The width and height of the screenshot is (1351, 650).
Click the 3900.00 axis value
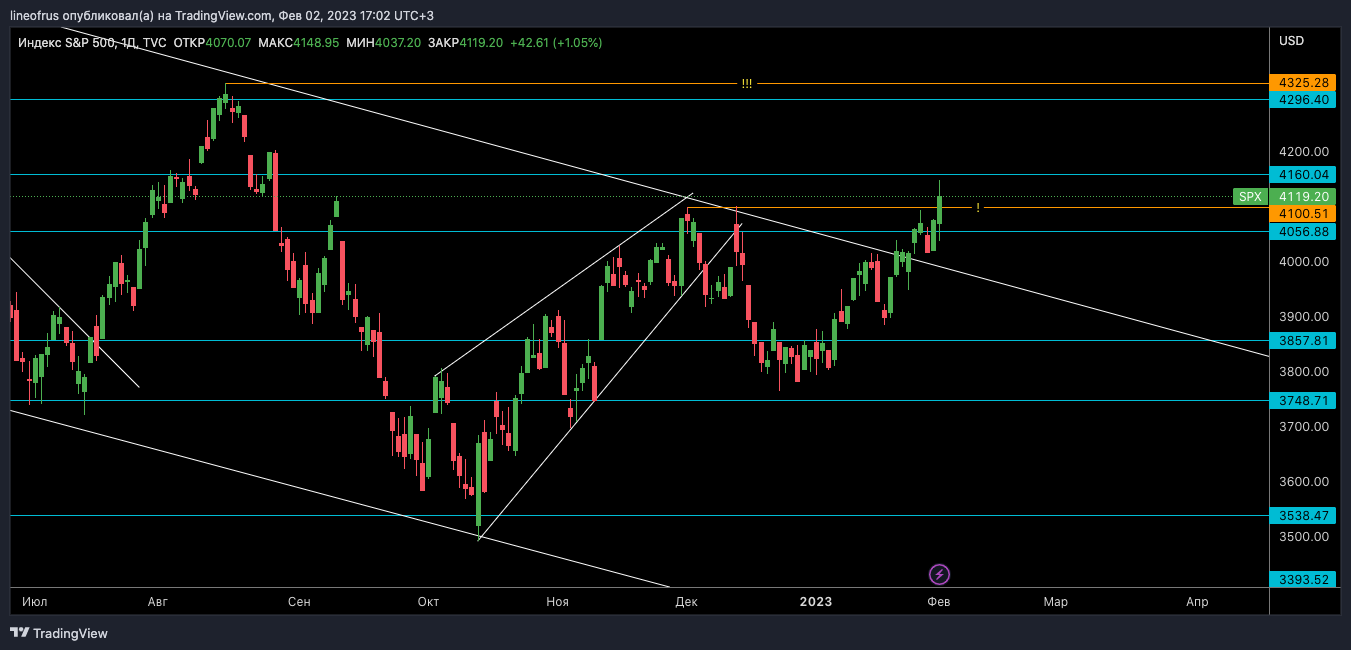click(x=1304, y=317)
